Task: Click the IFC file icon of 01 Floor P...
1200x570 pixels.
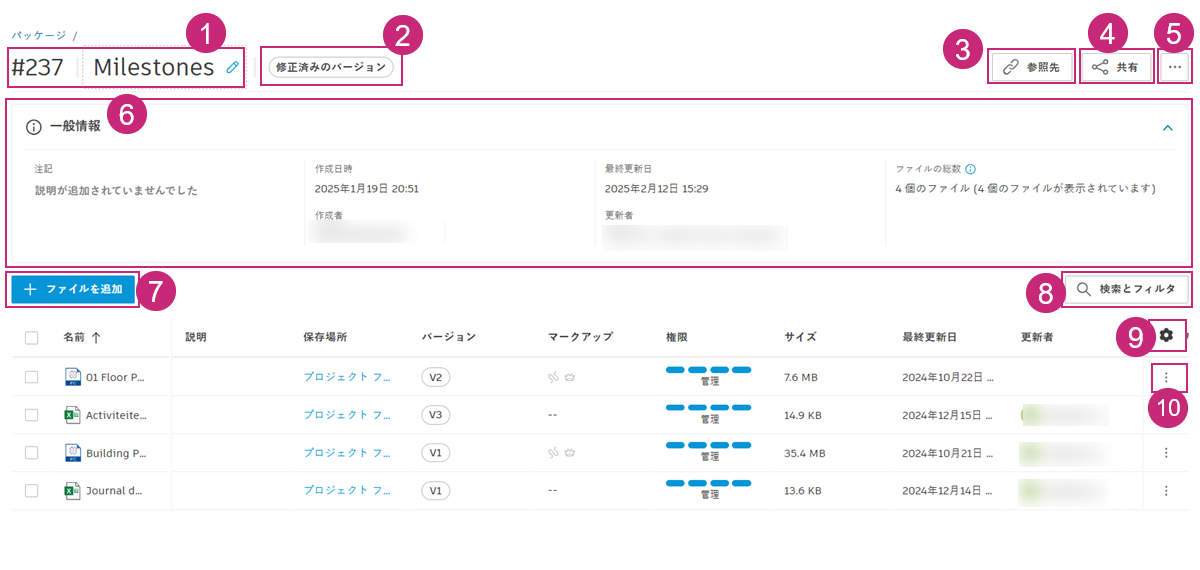Action: click(x=72, y=377)
